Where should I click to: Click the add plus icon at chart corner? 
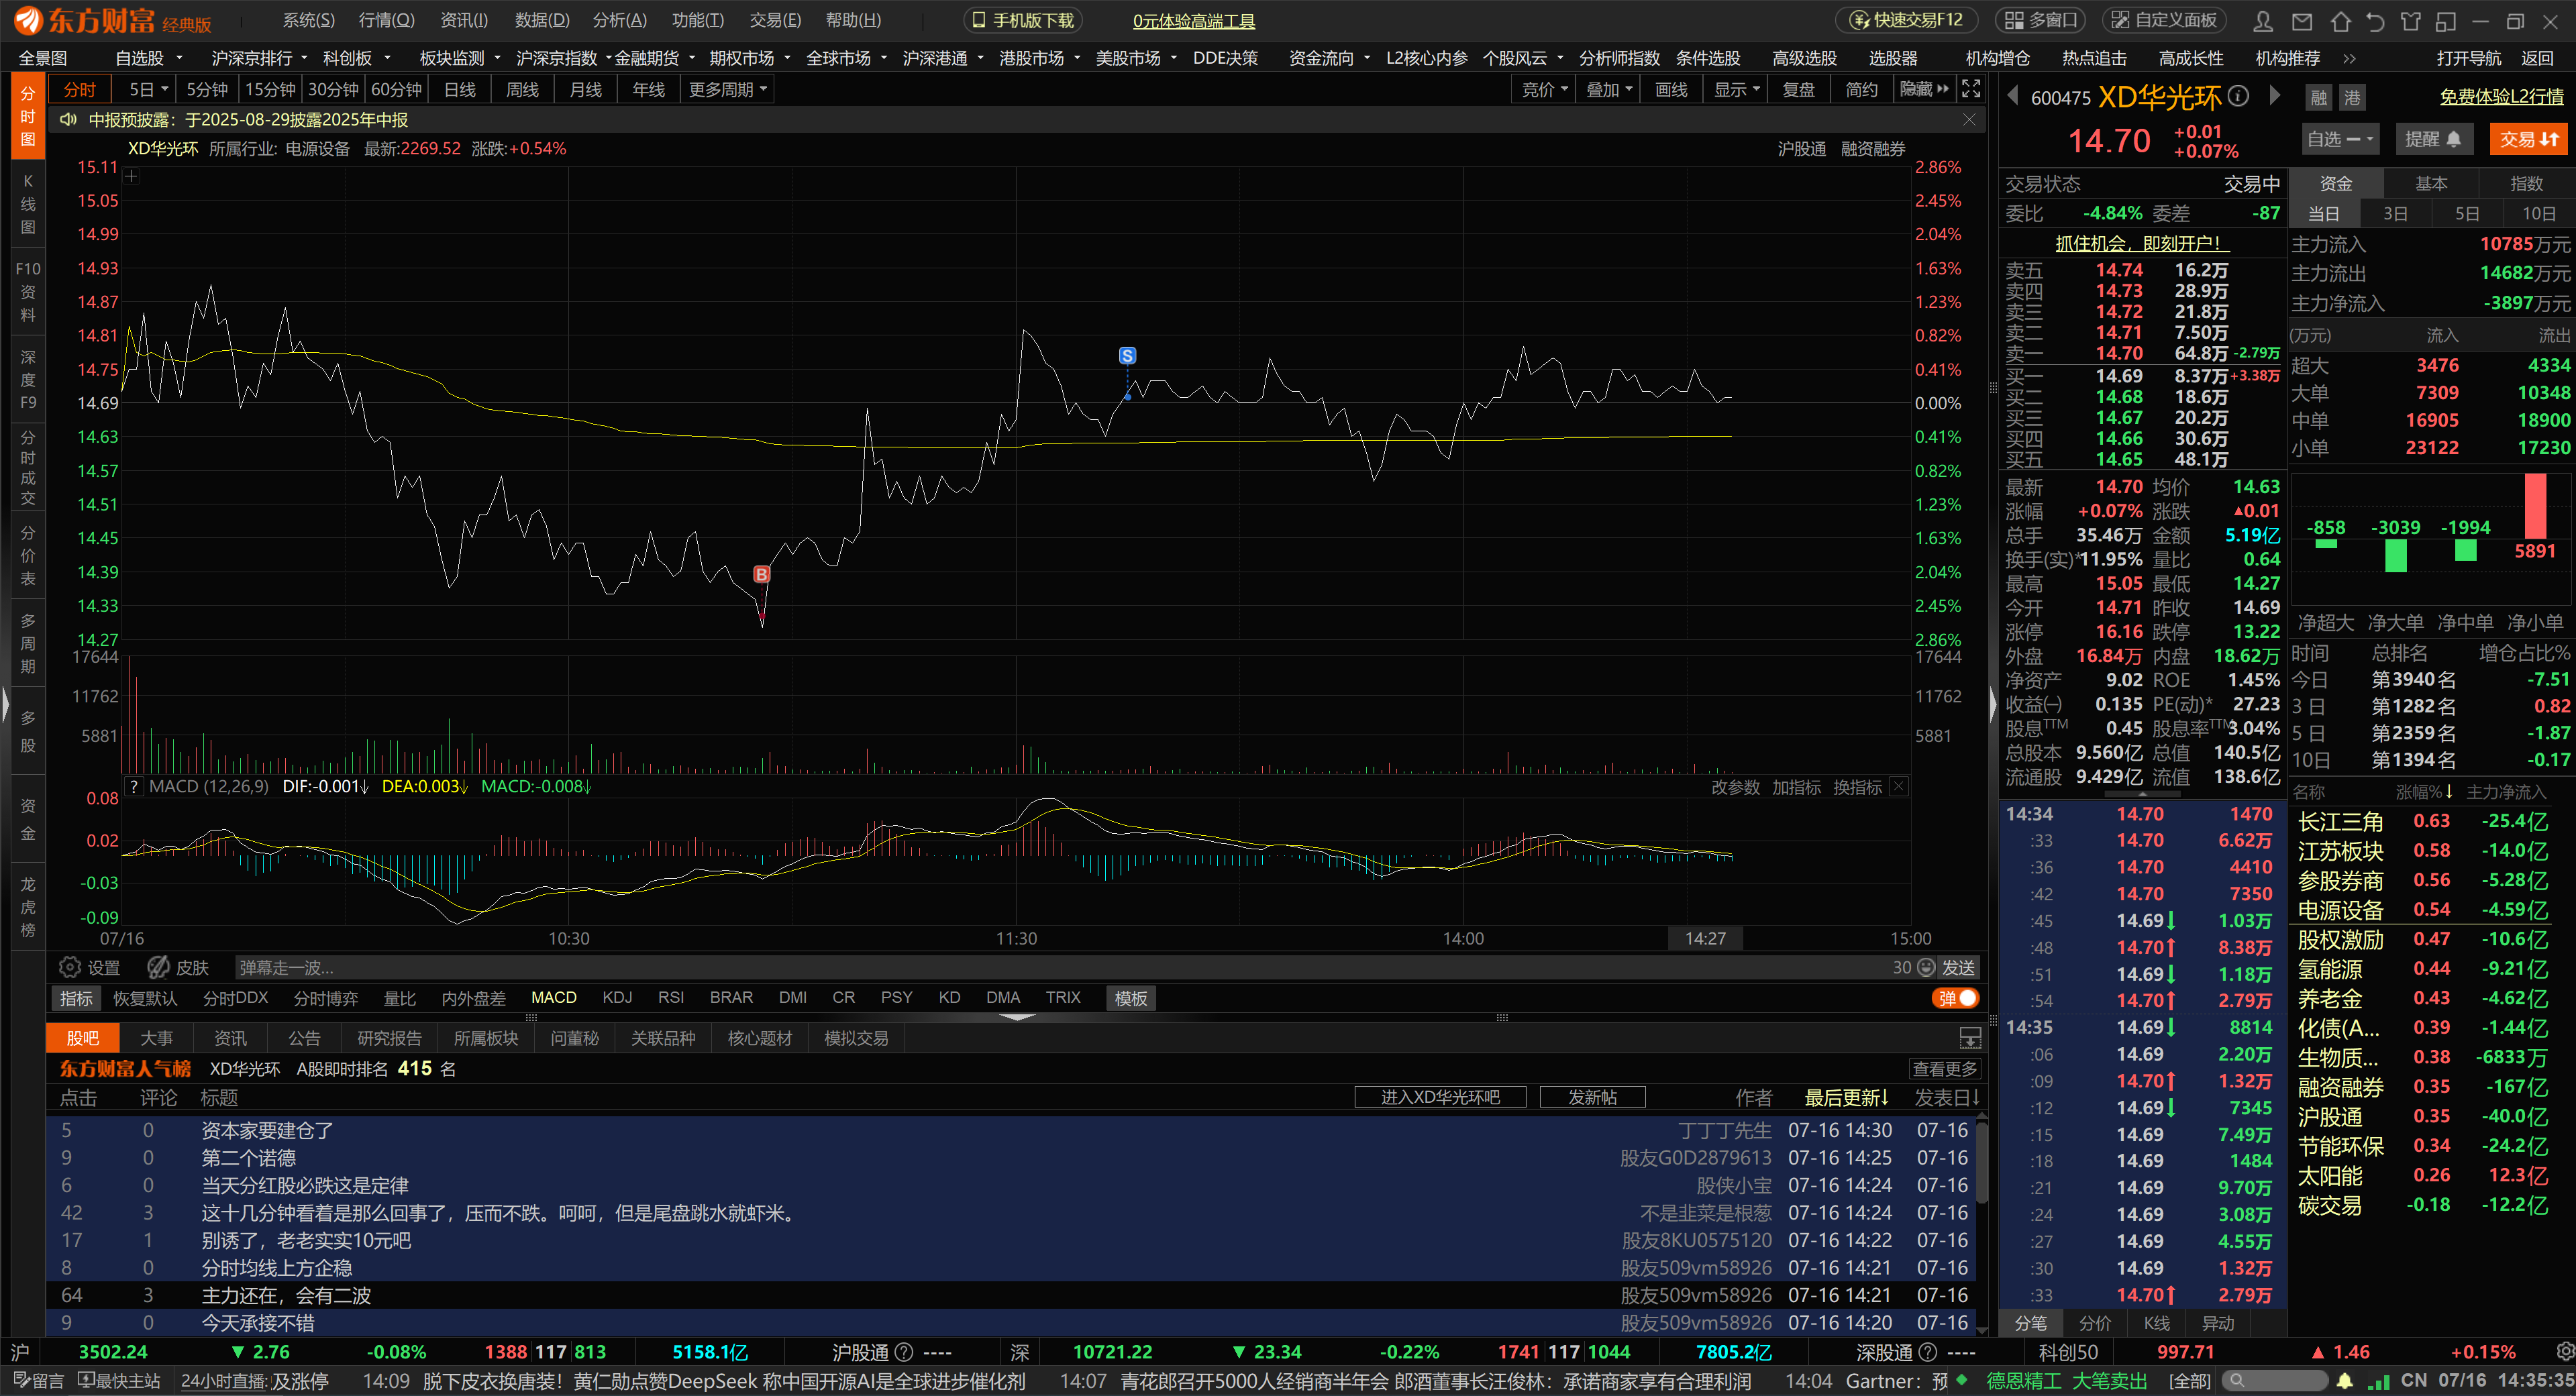(x=131, y=176)
